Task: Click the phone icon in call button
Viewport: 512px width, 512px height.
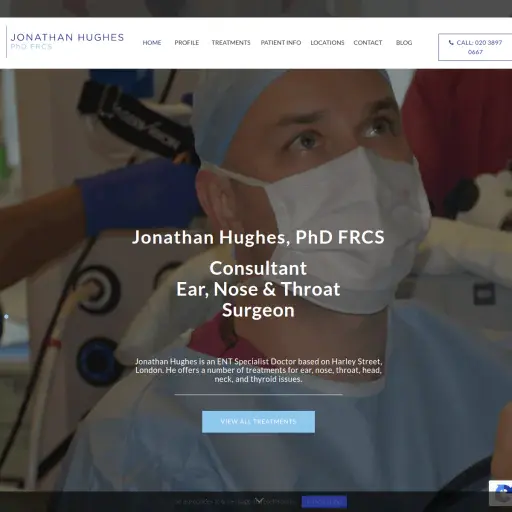Action: pyautogui.click(x=451, y=42)
